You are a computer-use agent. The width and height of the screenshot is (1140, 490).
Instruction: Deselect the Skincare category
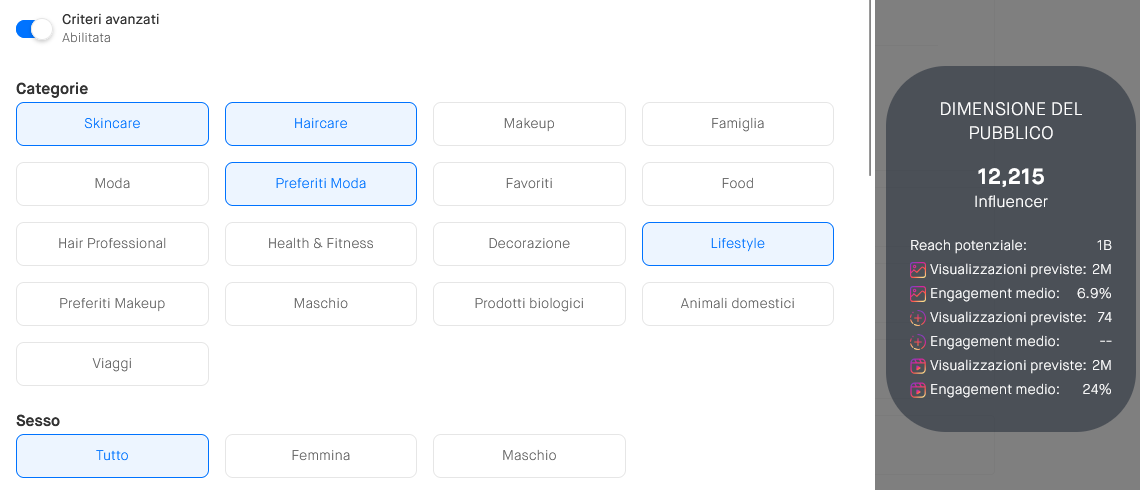tap(112, 124)
